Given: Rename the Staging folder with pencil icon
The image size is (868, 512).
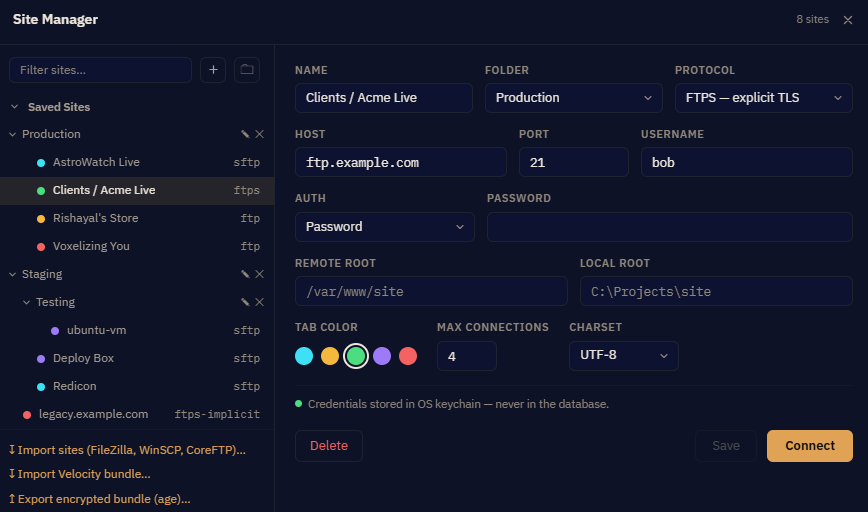Looking at the screenshot, I should pyautogui.click(x=245, y=274).
